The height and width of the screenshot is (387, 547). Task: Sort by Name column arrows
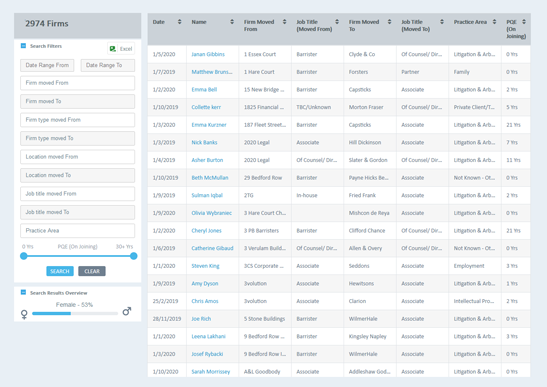pyautogui.click(x=232, y=22)
